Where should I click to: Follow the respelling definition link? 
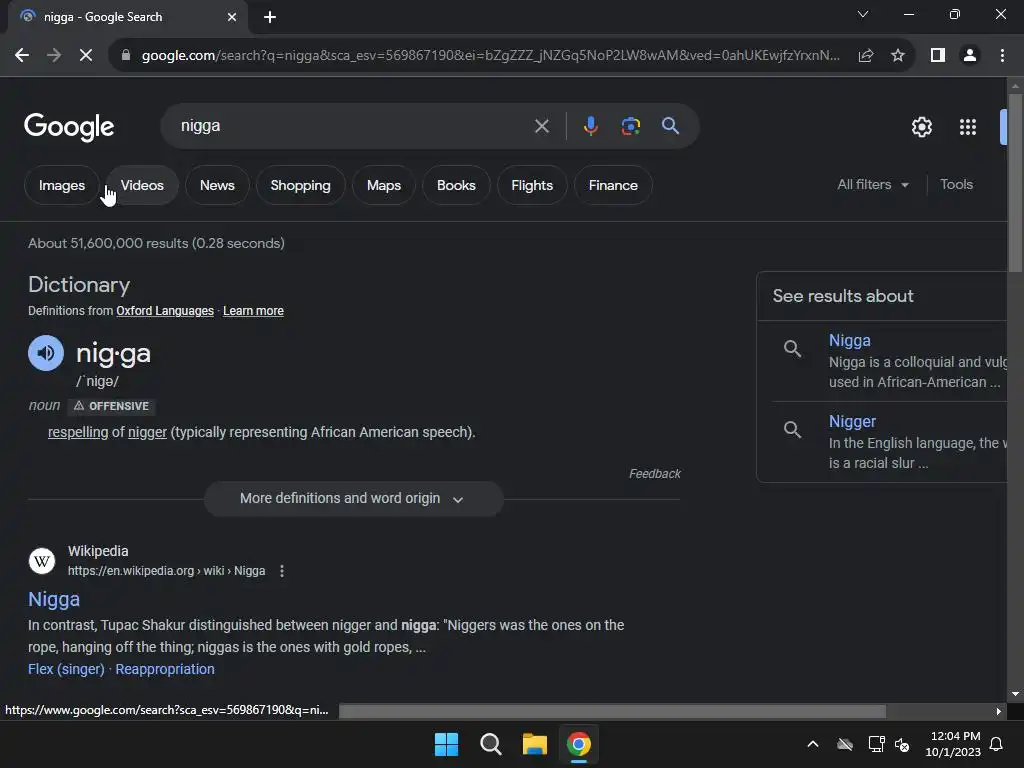pos(78,432)
